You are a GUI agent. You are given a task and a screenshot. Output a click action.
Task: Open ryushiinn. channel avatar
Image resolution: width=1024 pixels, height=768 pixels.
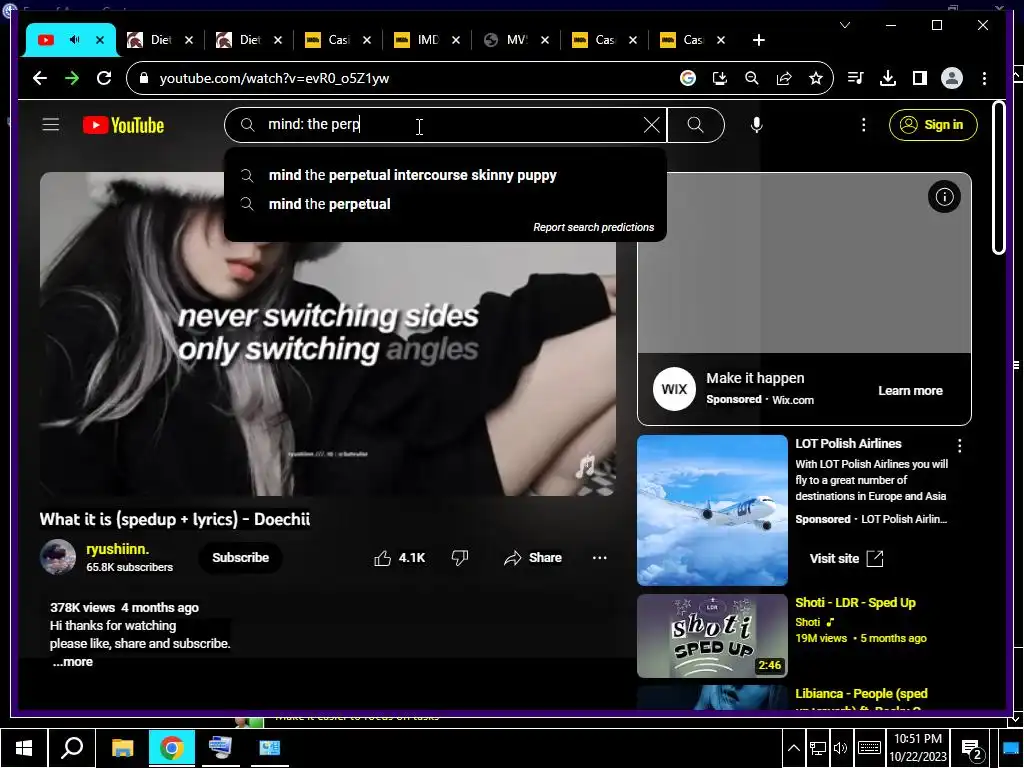click(58, 557)
